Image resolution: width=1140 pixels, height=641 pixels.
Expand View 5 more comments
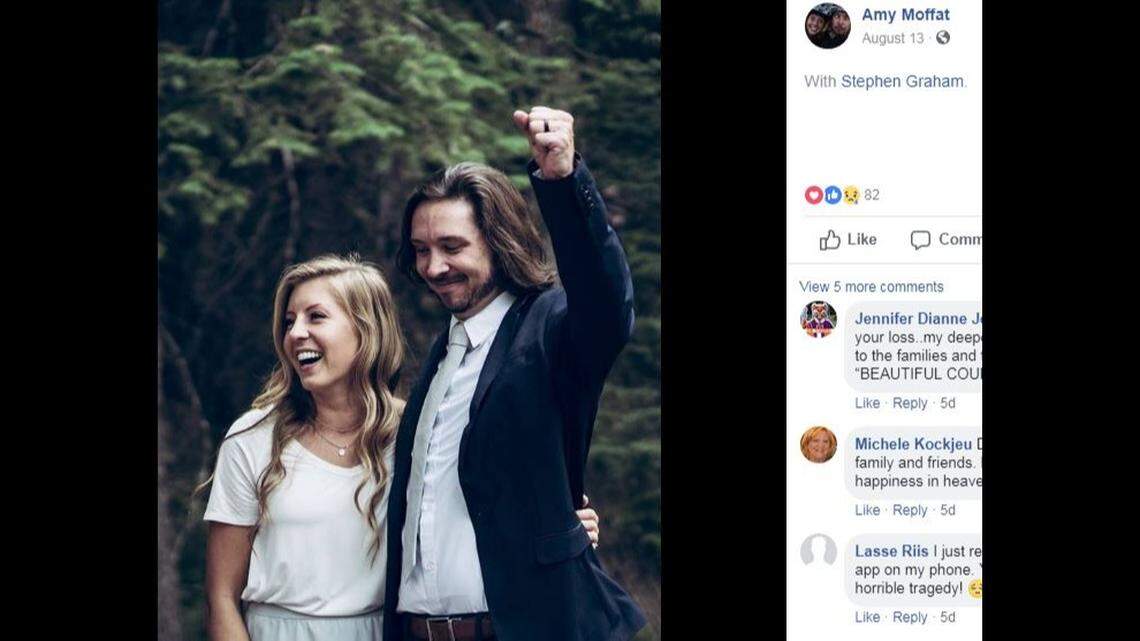point(870,286)
